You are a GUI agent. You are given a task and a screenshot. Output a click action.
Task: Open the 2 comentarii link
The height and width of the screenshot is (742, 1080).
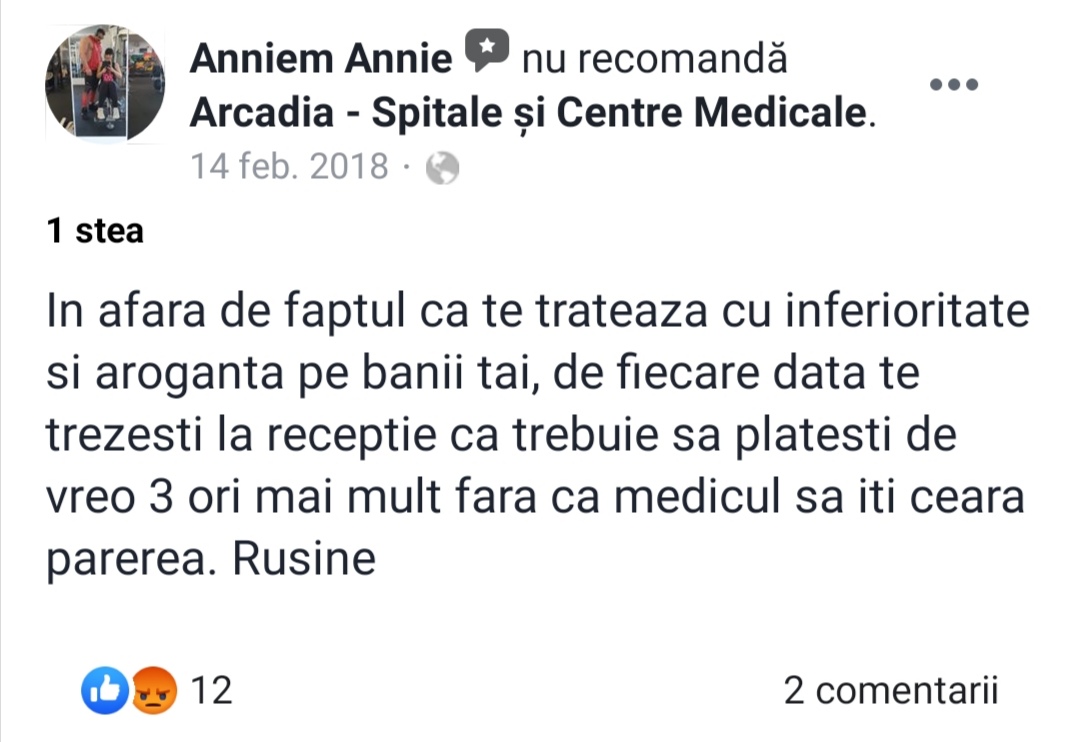coord(891,690)
